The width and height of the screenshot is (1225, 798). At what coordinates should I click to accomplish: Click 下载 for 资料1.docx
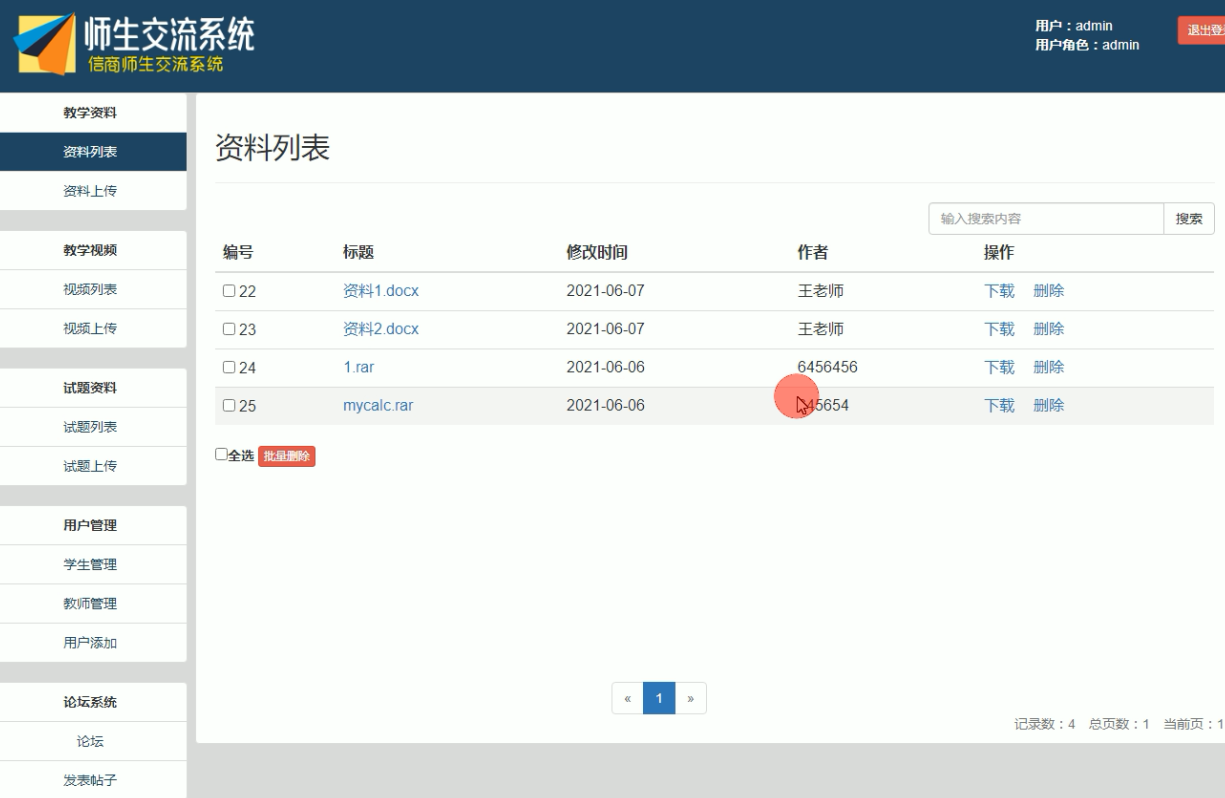999,291
